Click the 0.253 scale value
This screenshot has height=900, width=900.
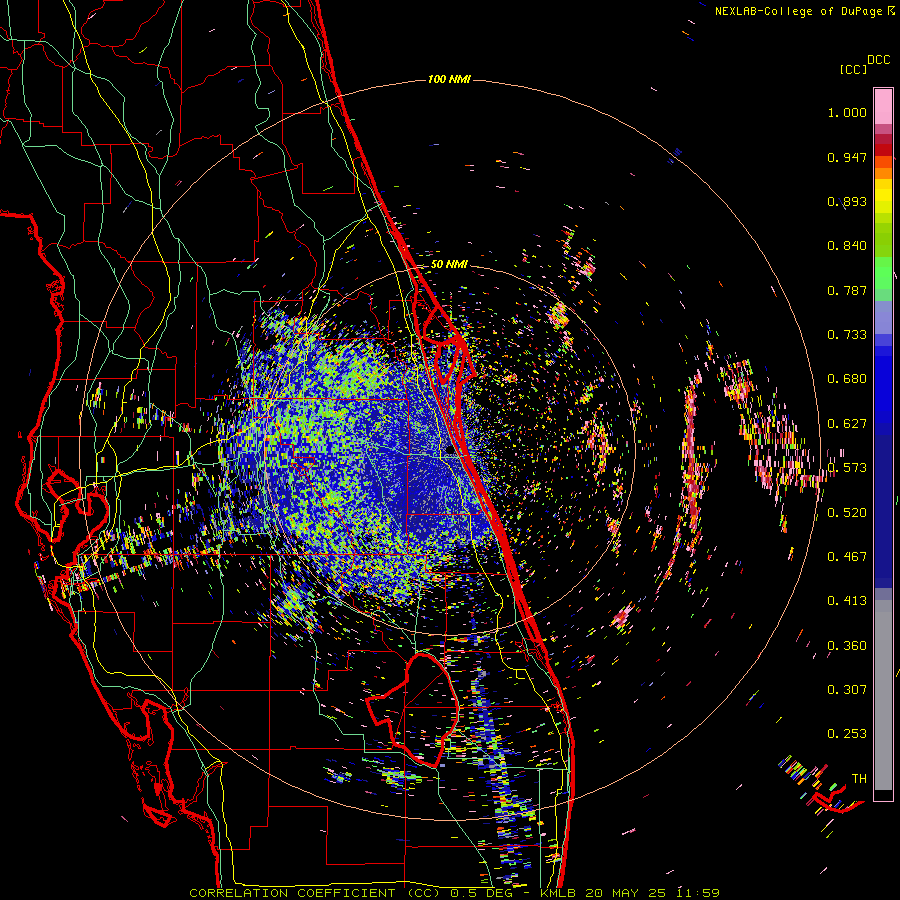click(847, 734)
